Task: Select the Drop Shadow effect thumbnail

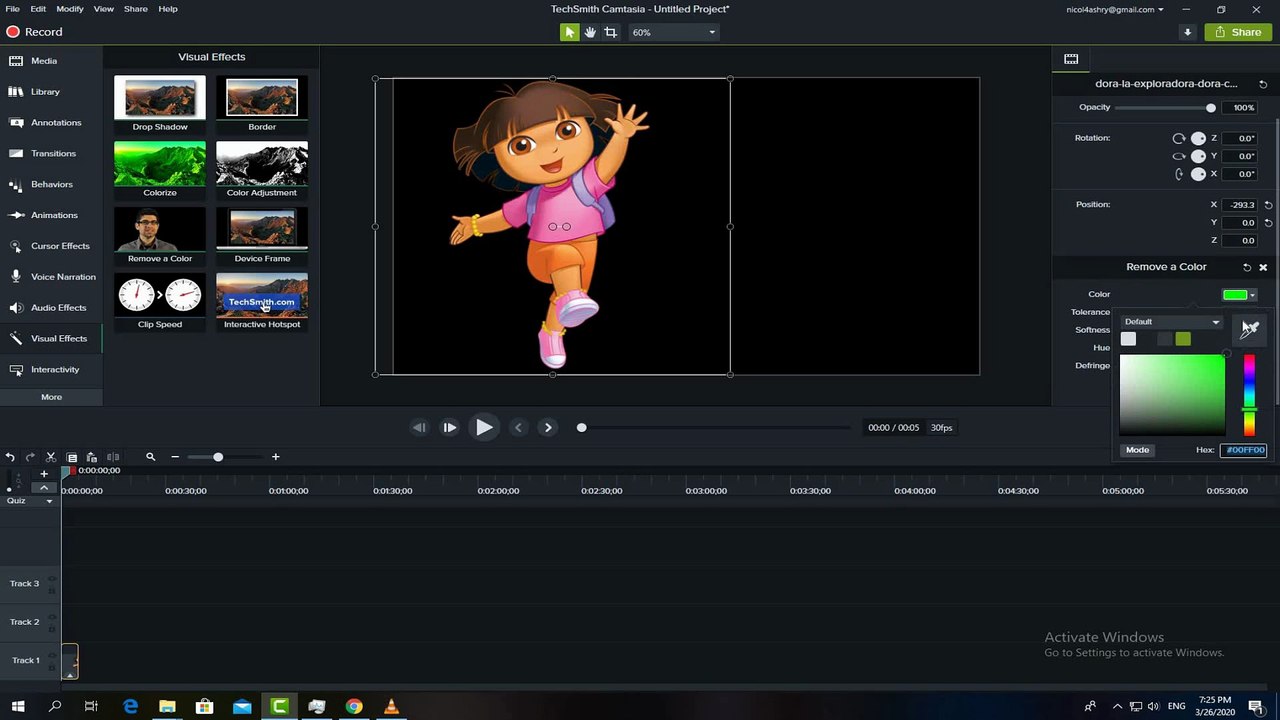Action: (160, 98)
